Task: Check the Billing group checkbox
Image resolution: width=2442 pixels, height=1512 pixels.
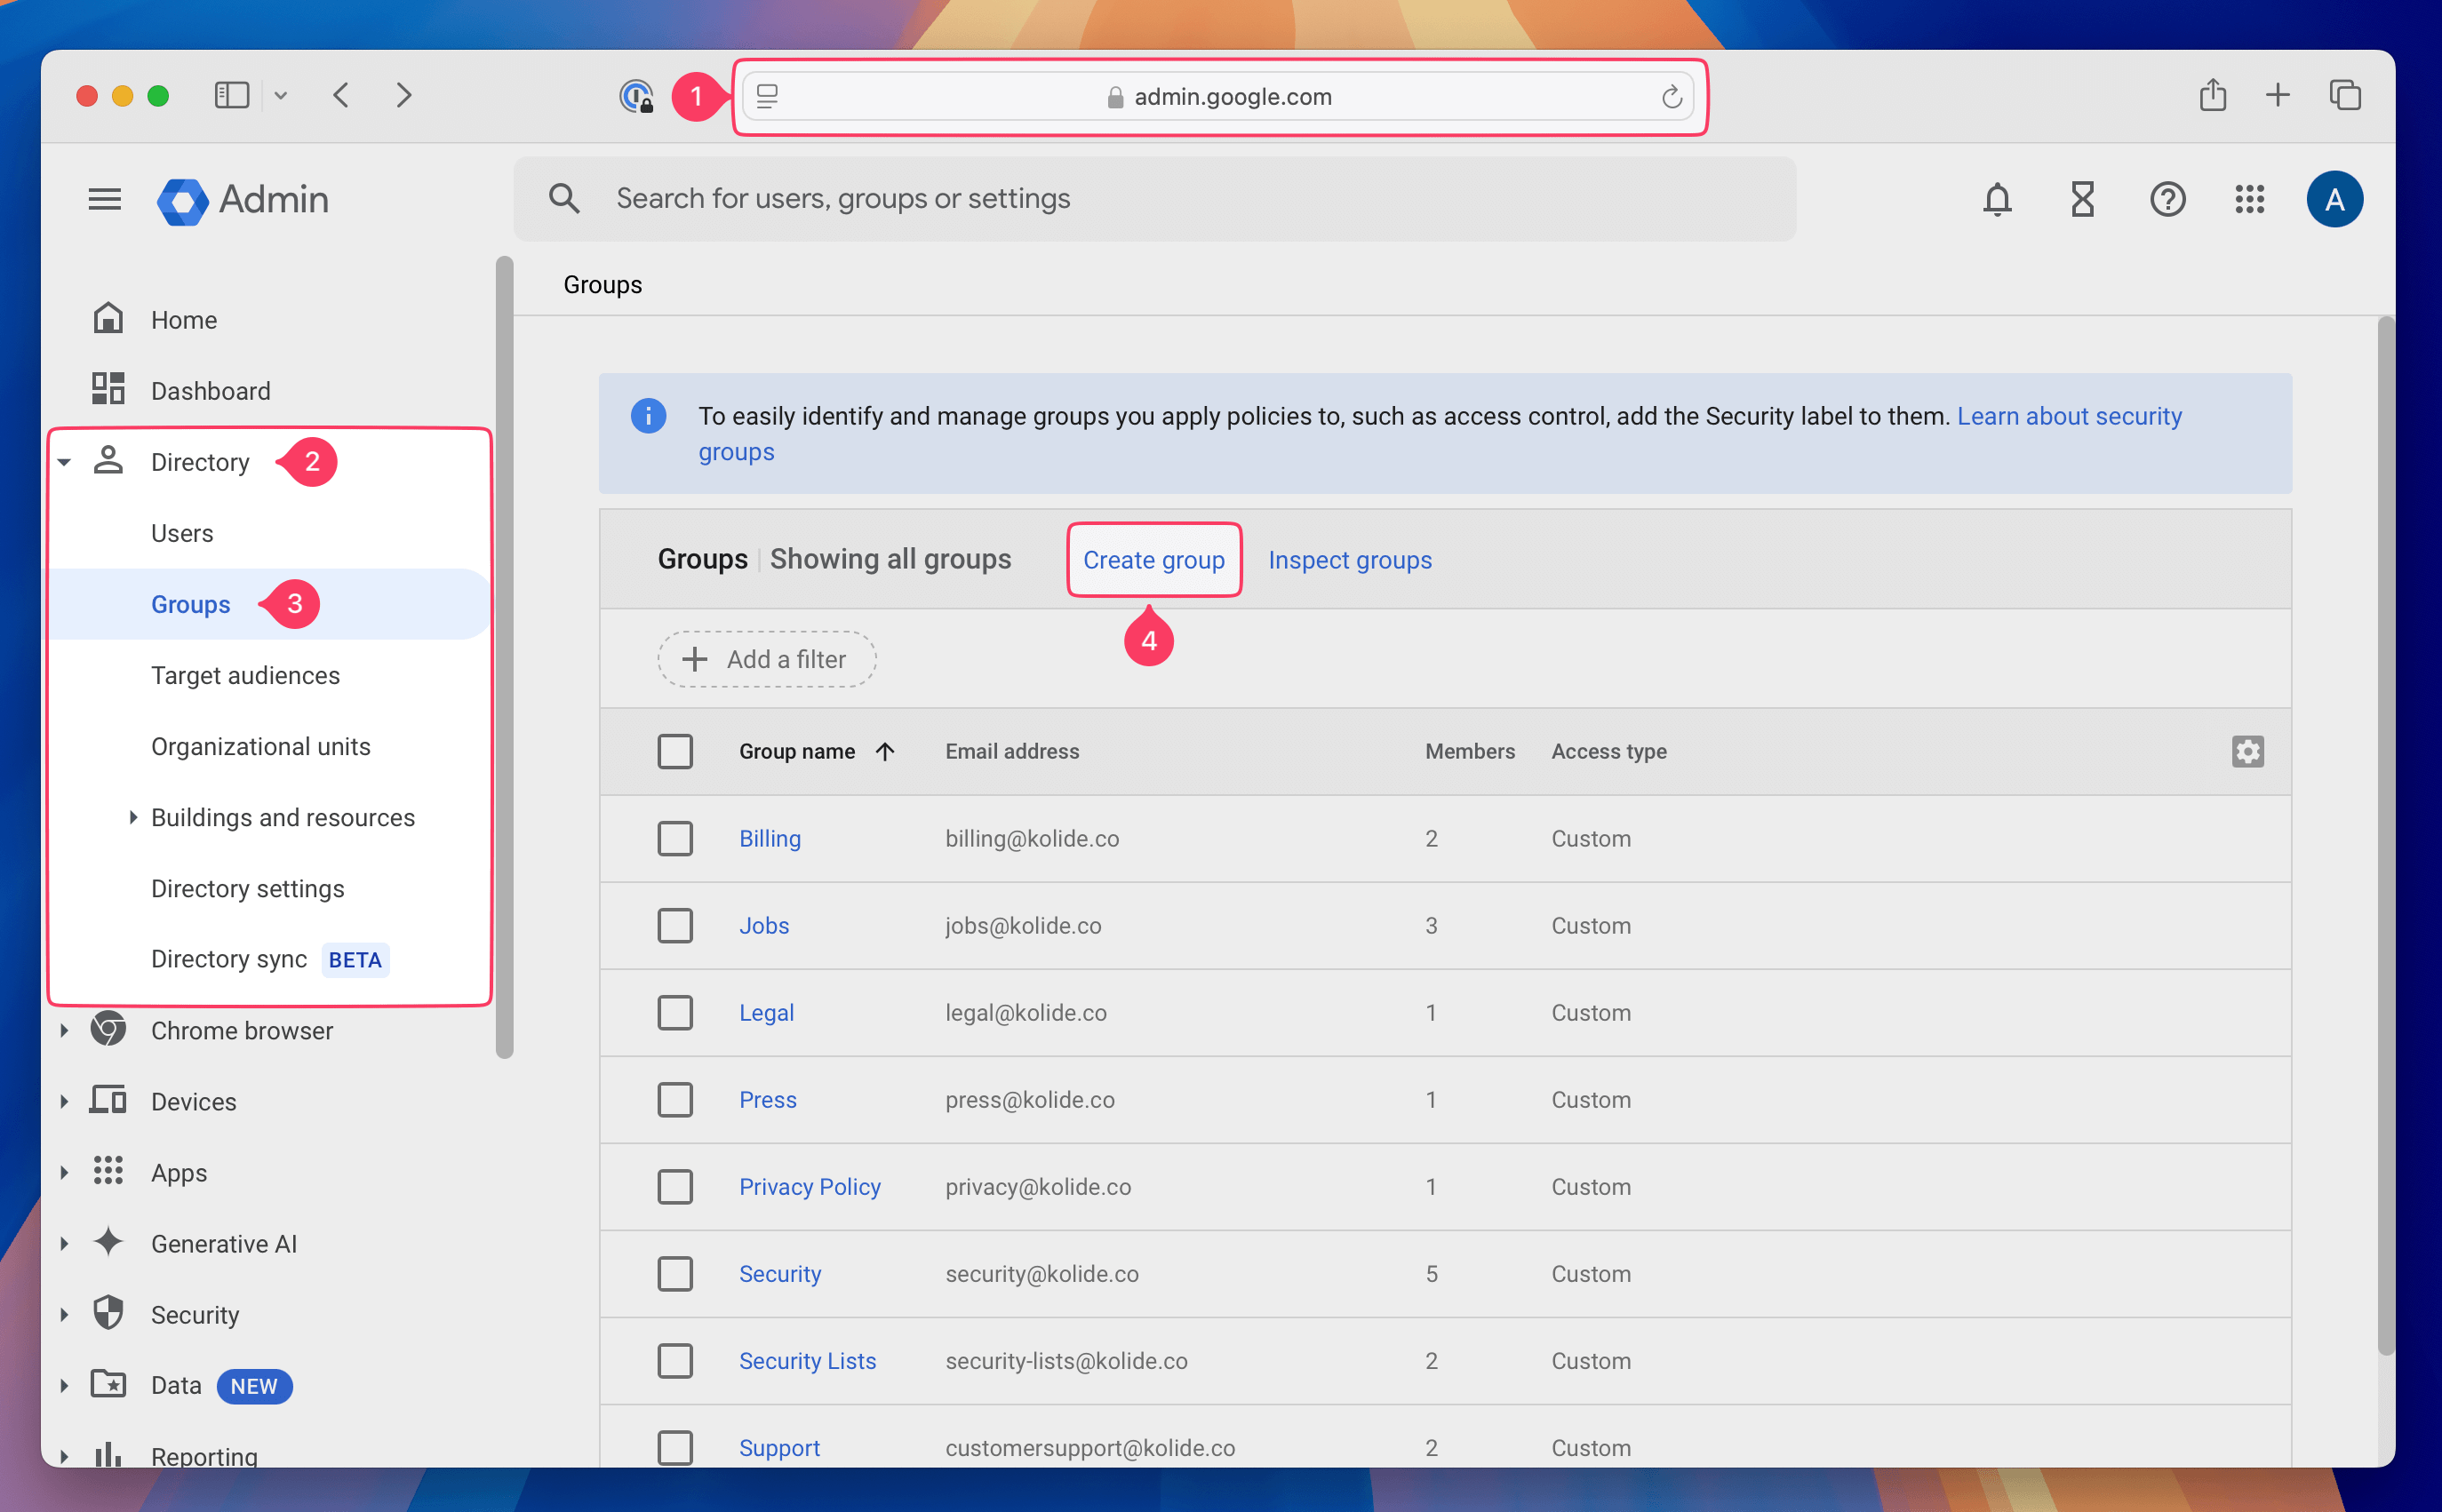Action: 675,838
